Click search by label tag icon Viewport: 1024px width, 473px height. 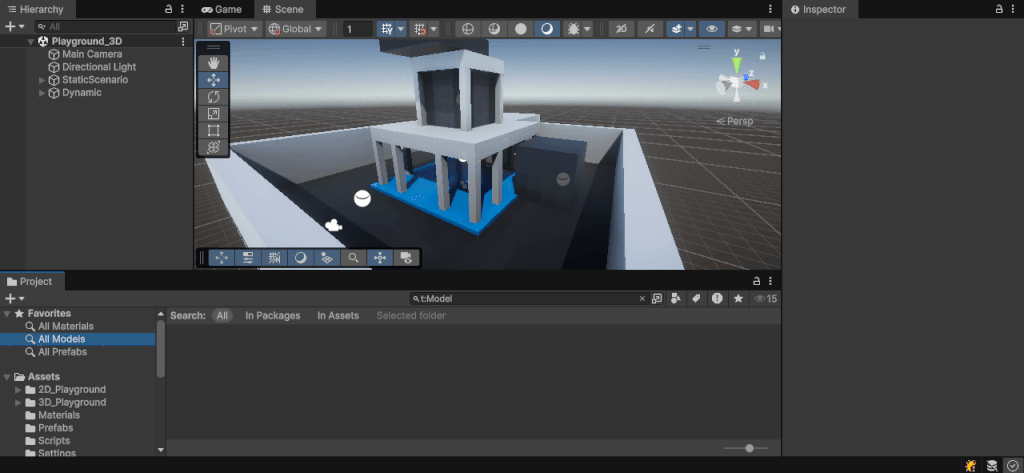tap(696, 299)
